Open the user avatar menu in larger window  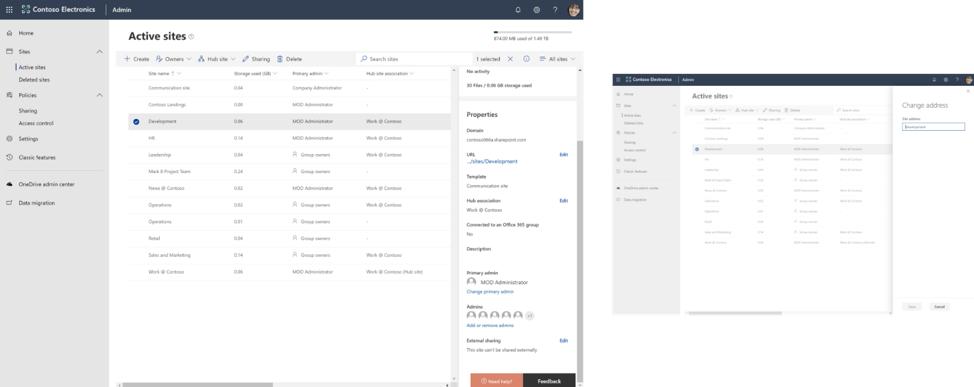point(574,10)
